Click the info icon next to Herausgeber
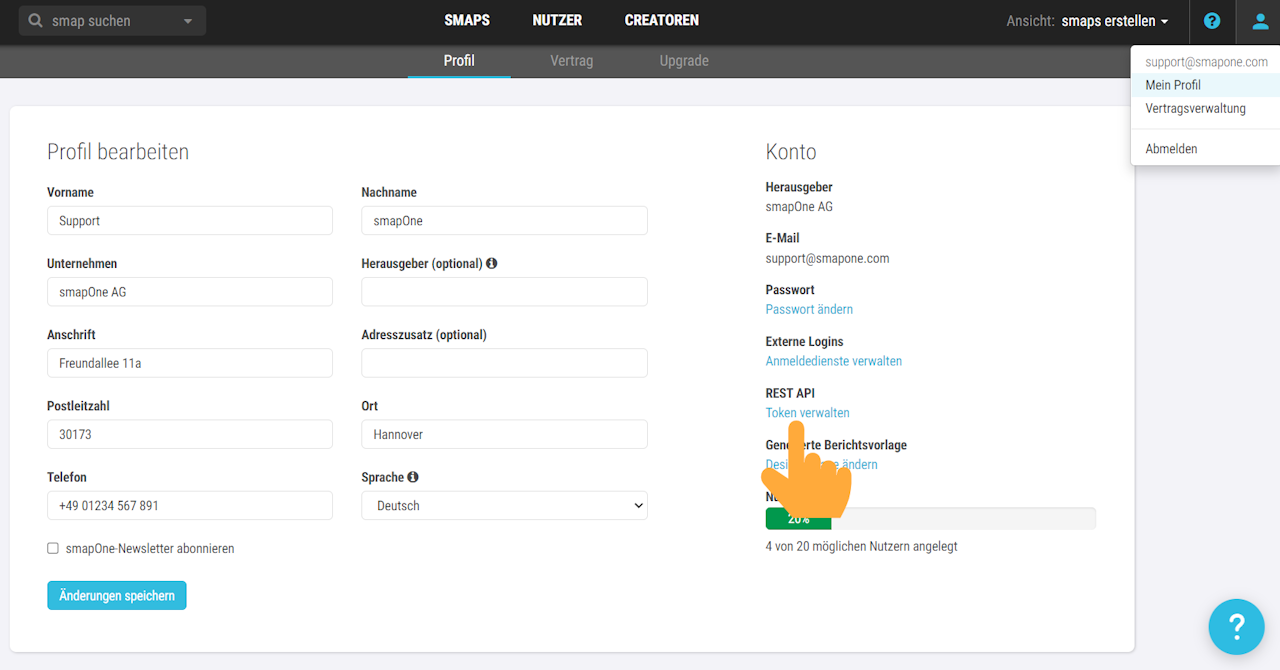Screen dimensions: 1280x670 coord(492,264)
